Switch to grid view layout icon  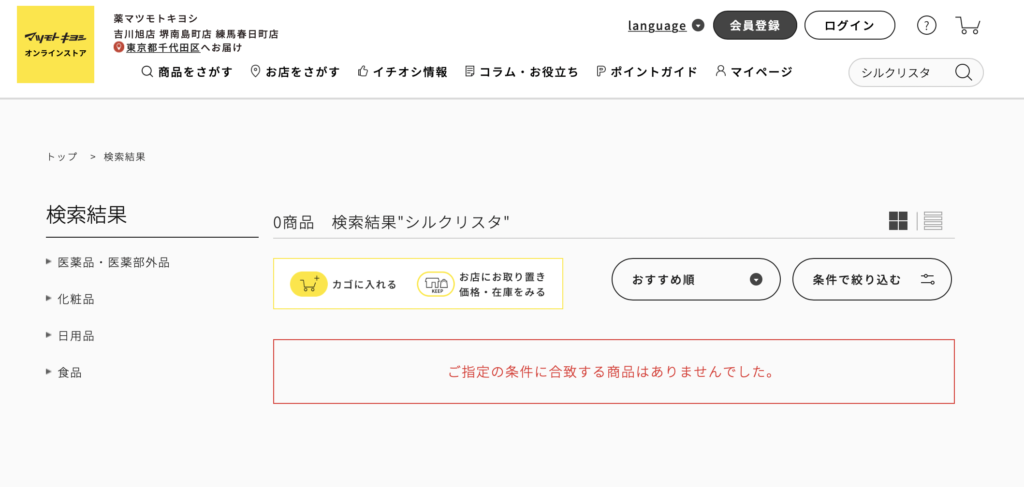tap(898, 221)
